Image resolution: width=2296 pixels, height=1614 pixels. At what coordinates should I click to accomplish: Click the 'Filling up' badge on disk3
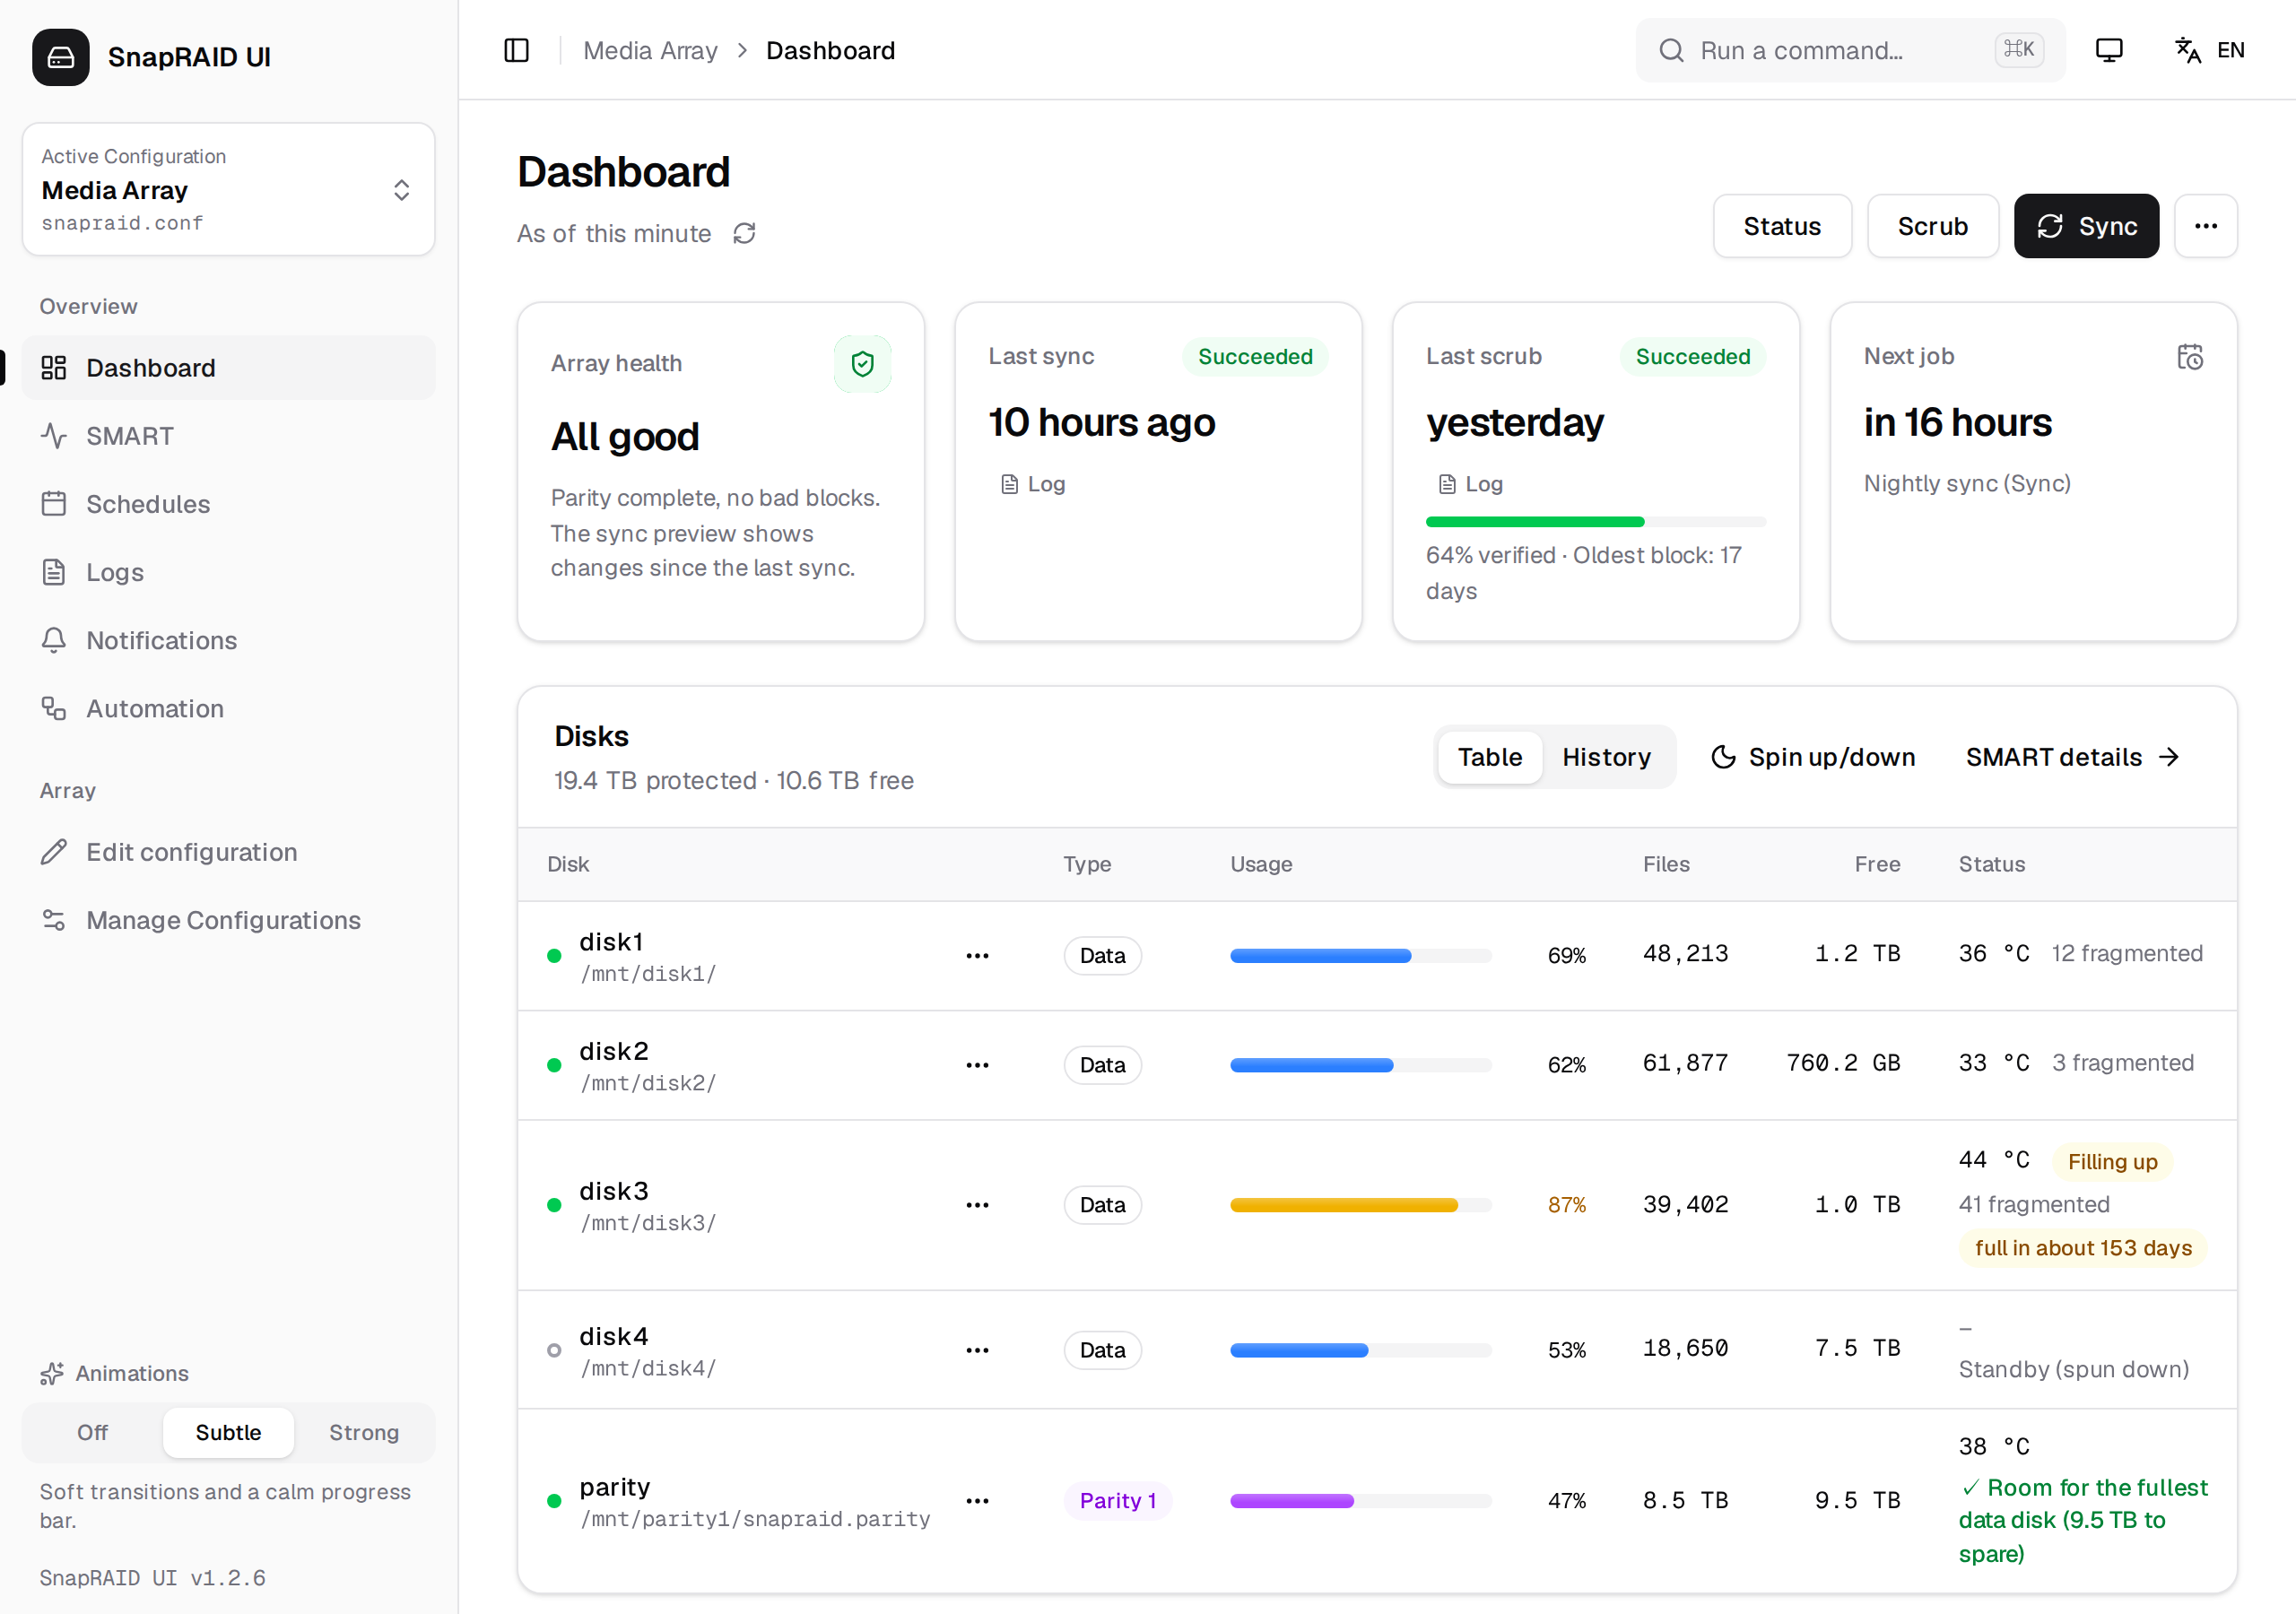(x=2112, y=1161)
